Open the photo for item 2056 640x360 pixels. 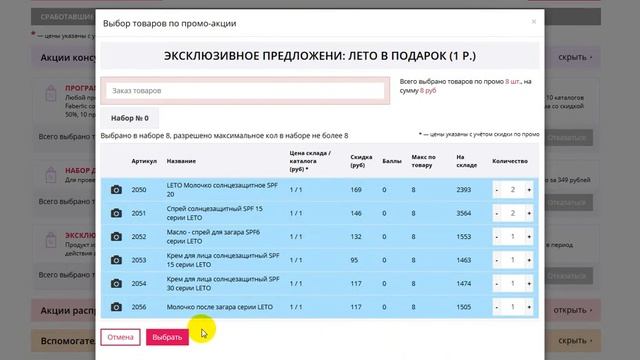pos(116,307)
